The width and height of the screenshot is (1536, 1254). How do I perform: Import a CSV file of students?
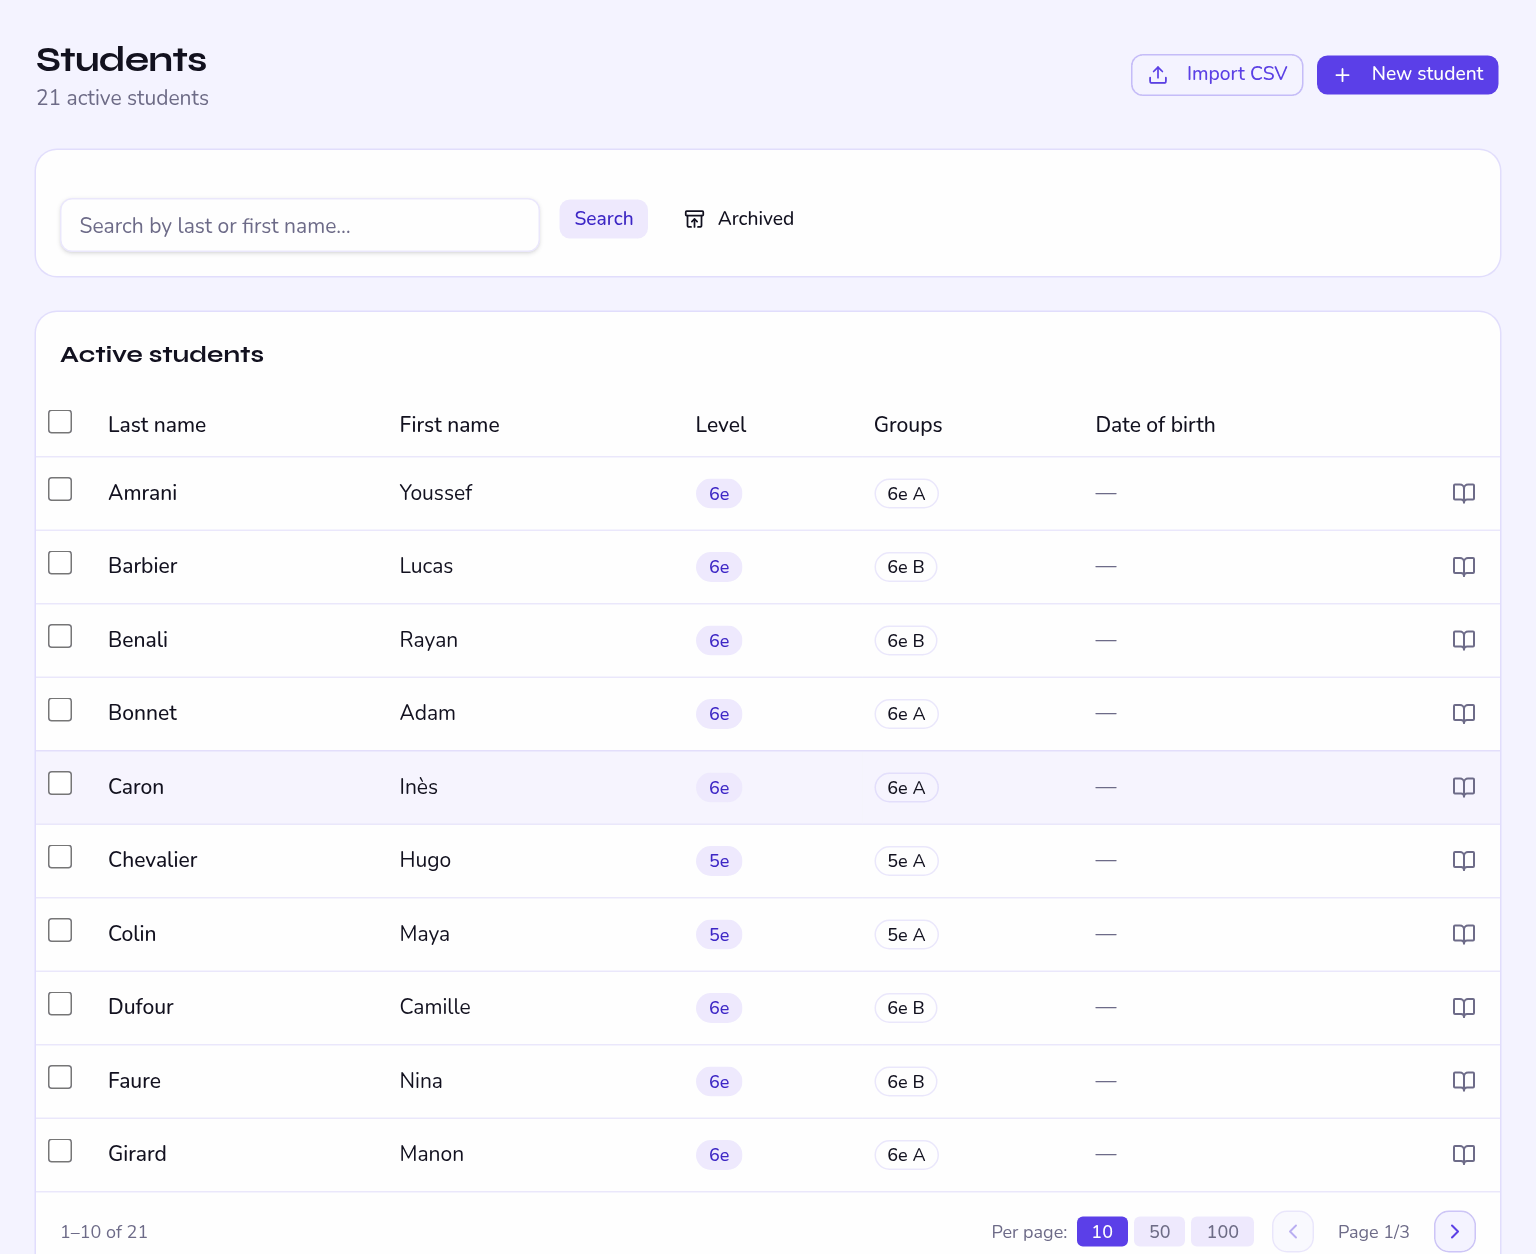pyautogui.click(x=1217, y=75)
